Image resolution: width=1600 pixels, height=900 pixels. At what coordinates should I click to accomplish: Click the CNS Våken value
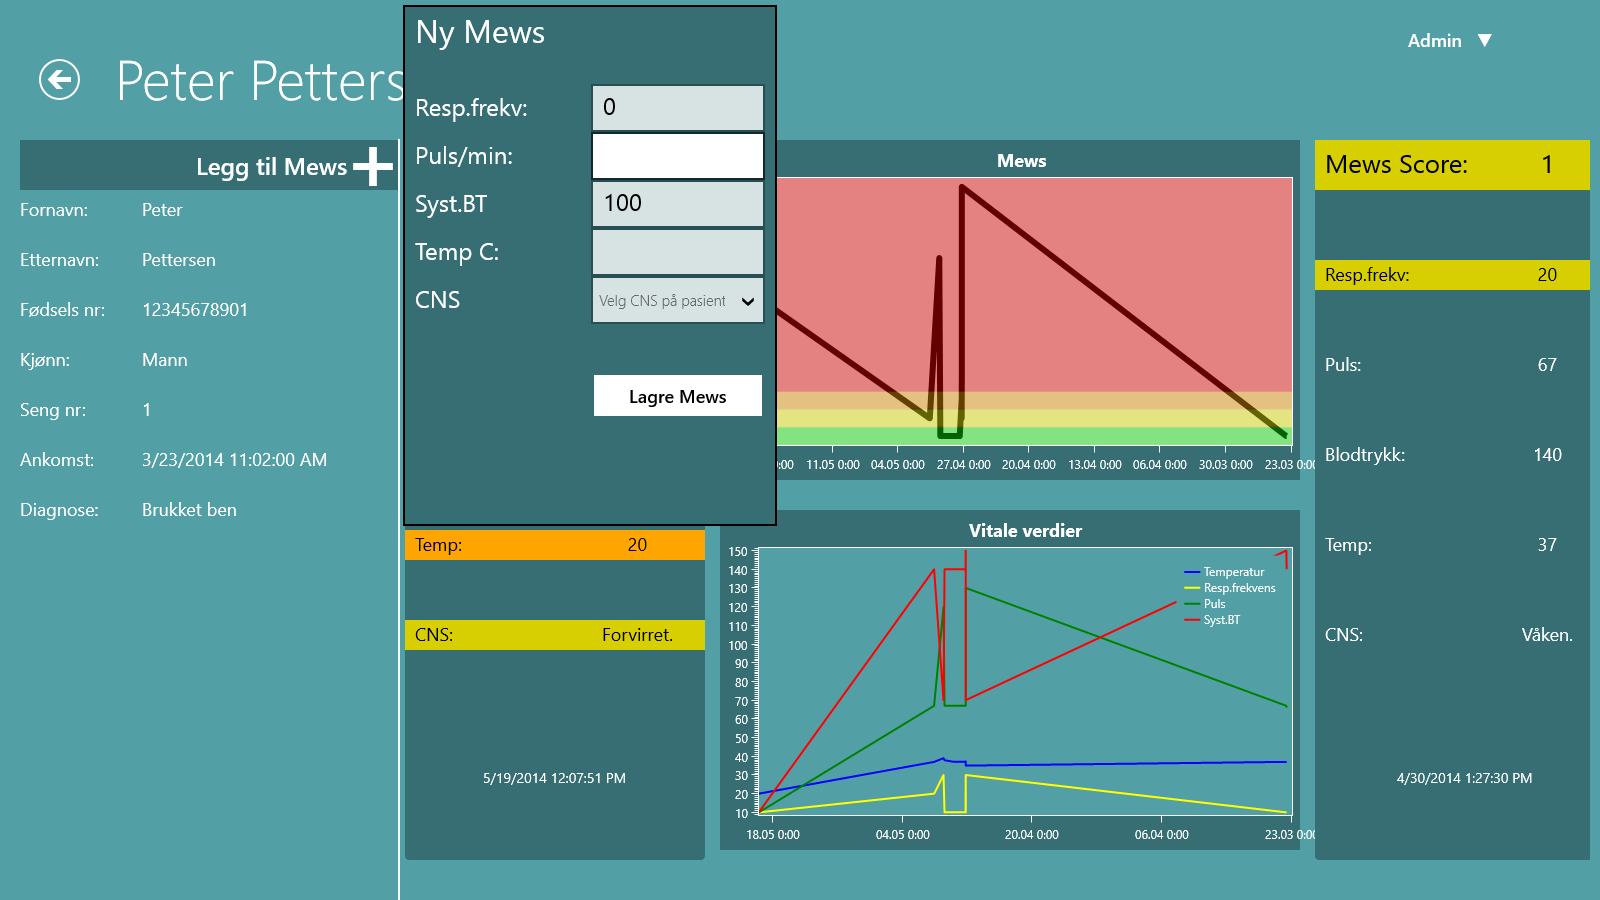1547,635
